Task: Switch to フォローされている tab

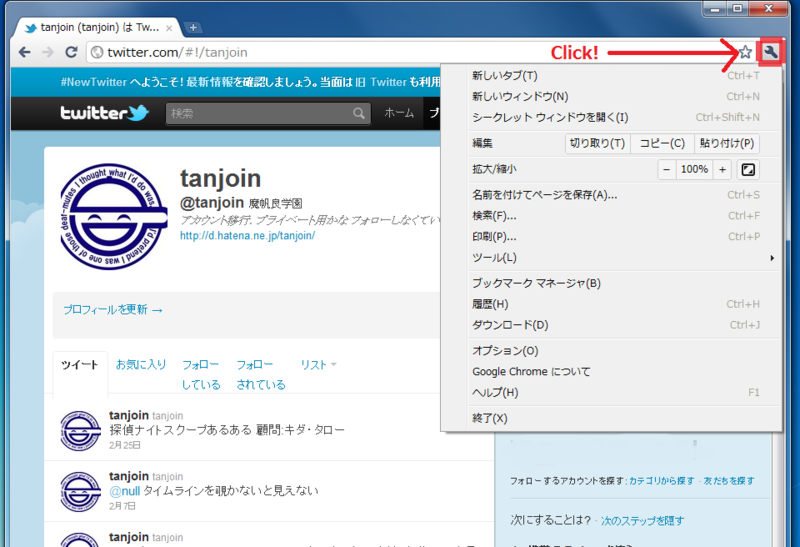Action: point(261,375)
